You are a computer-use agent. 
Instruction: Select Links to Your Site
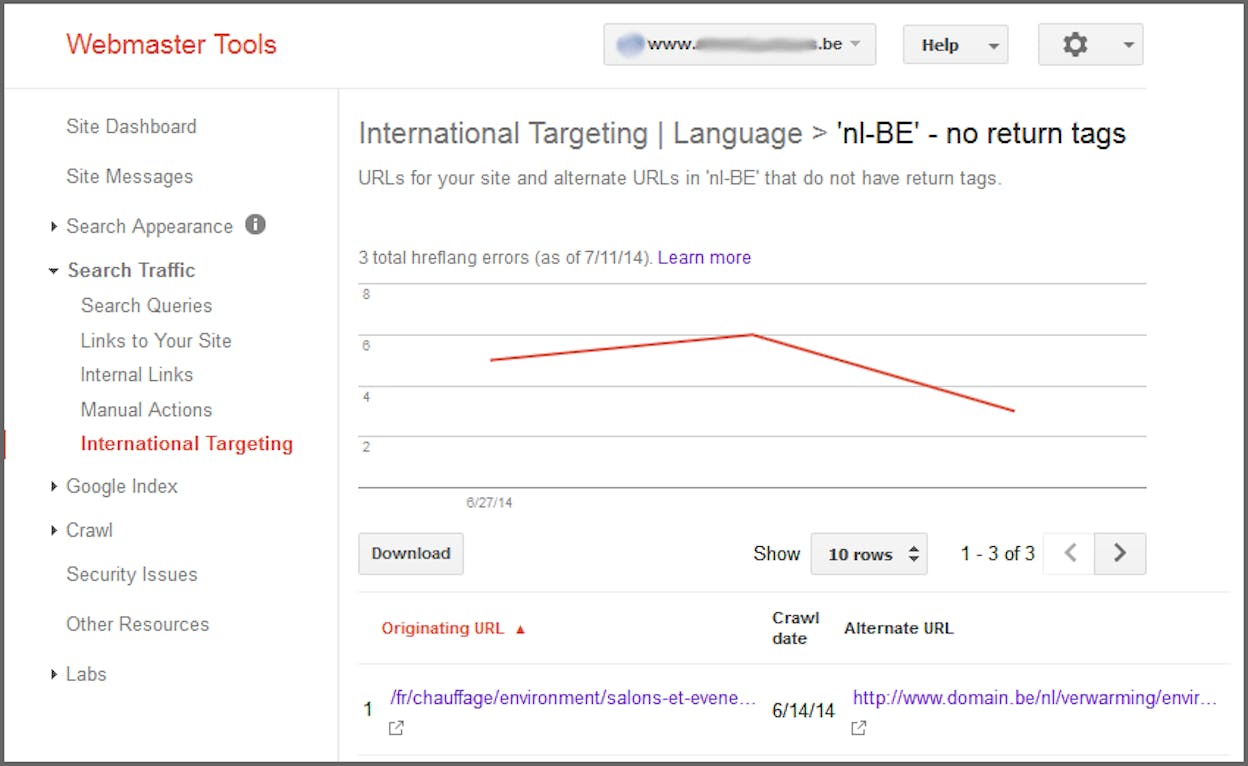[x=156, y=341]
